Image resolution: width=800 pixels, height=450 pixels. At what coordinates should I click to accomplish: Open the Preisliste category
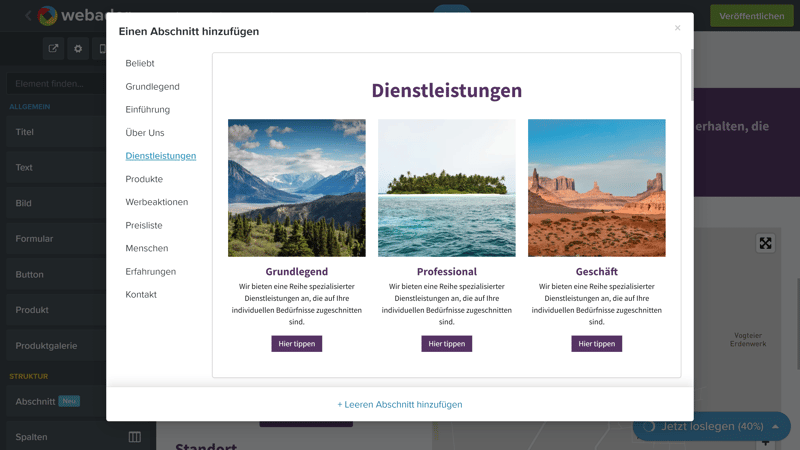pos(144,225)
